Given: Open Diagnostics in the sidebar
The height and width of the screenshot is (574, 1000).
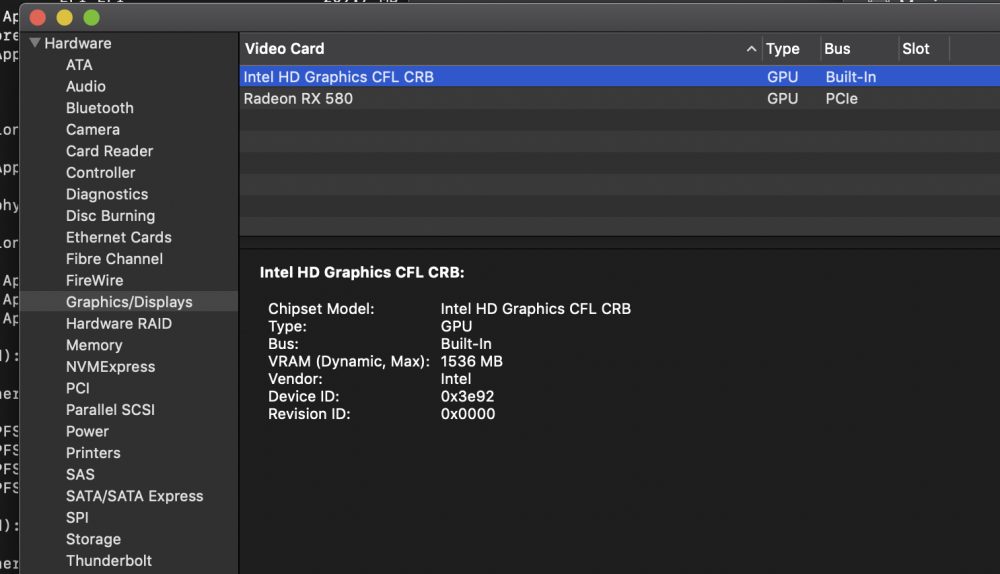Looking at the screenshot, I should coord(107,195).
